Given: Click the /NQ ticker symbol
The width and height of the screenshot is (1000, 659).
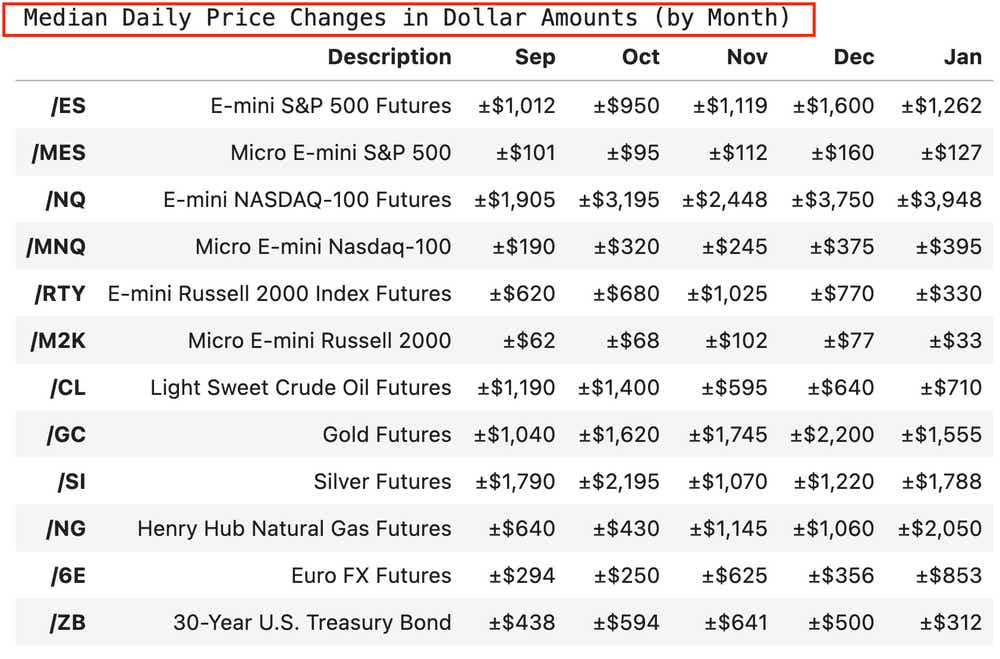Looking at the screenshot, I should 65,200.
